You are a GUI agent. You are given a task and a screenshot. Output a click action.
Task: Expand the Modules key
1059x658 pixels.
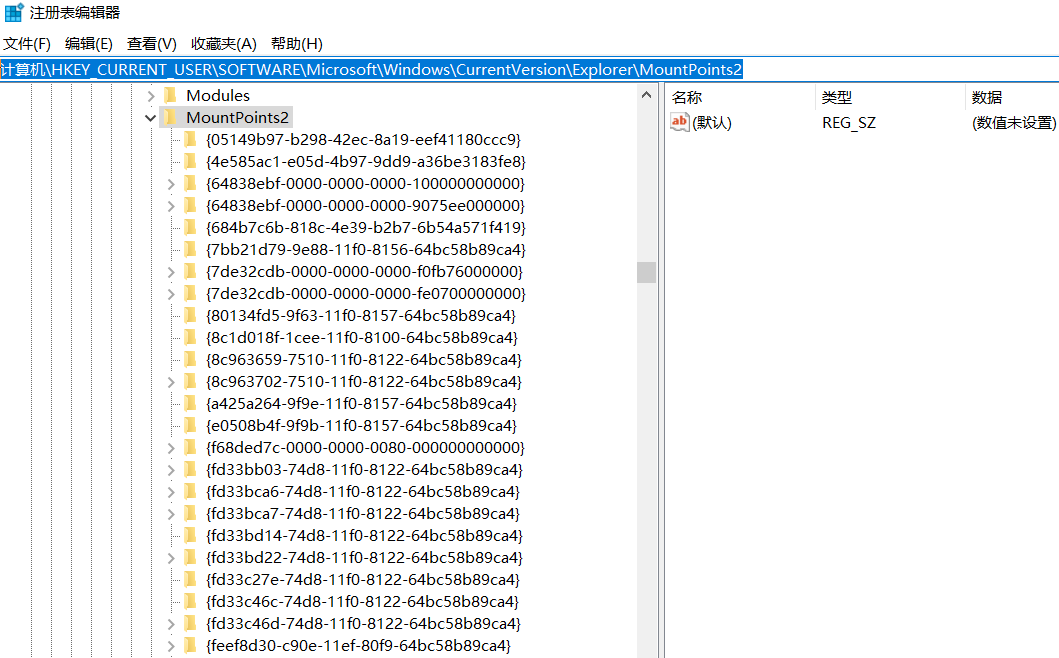pos(151,96)
